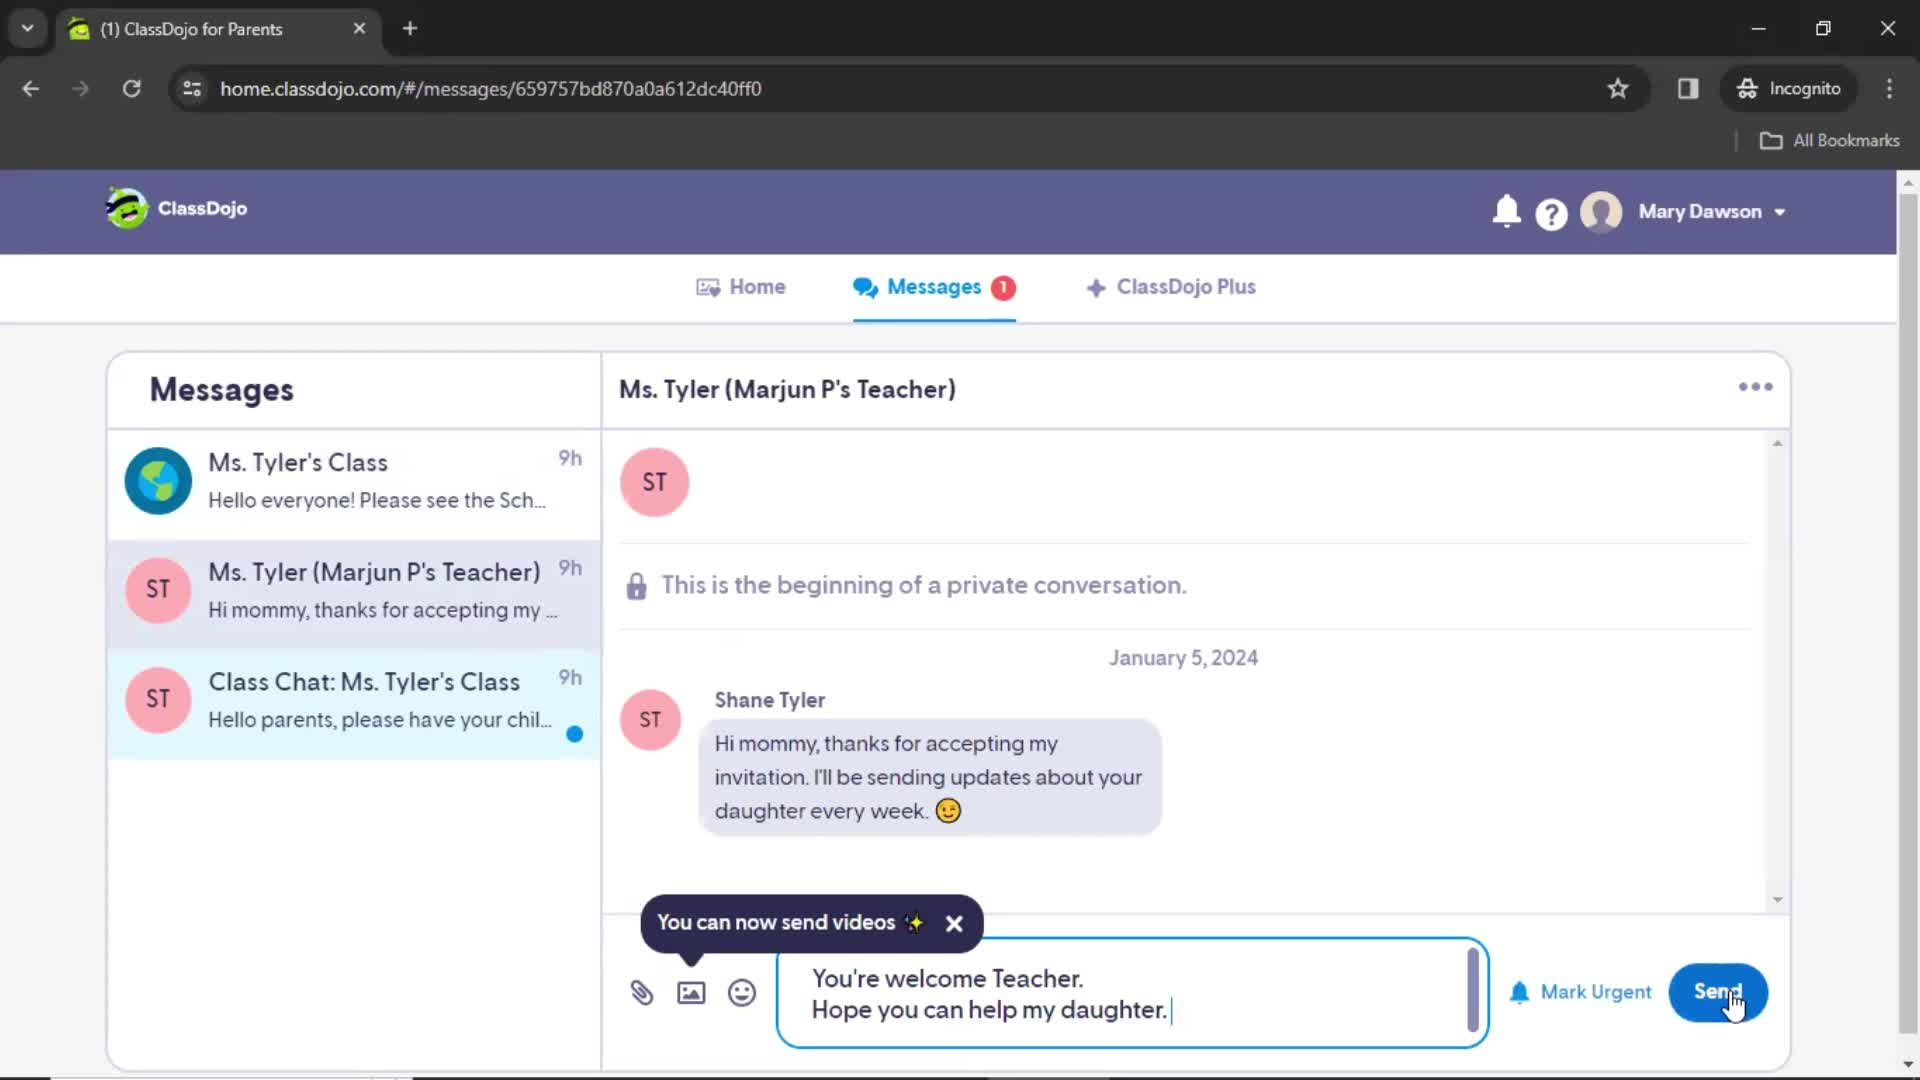Click the image upload icon

691,993
